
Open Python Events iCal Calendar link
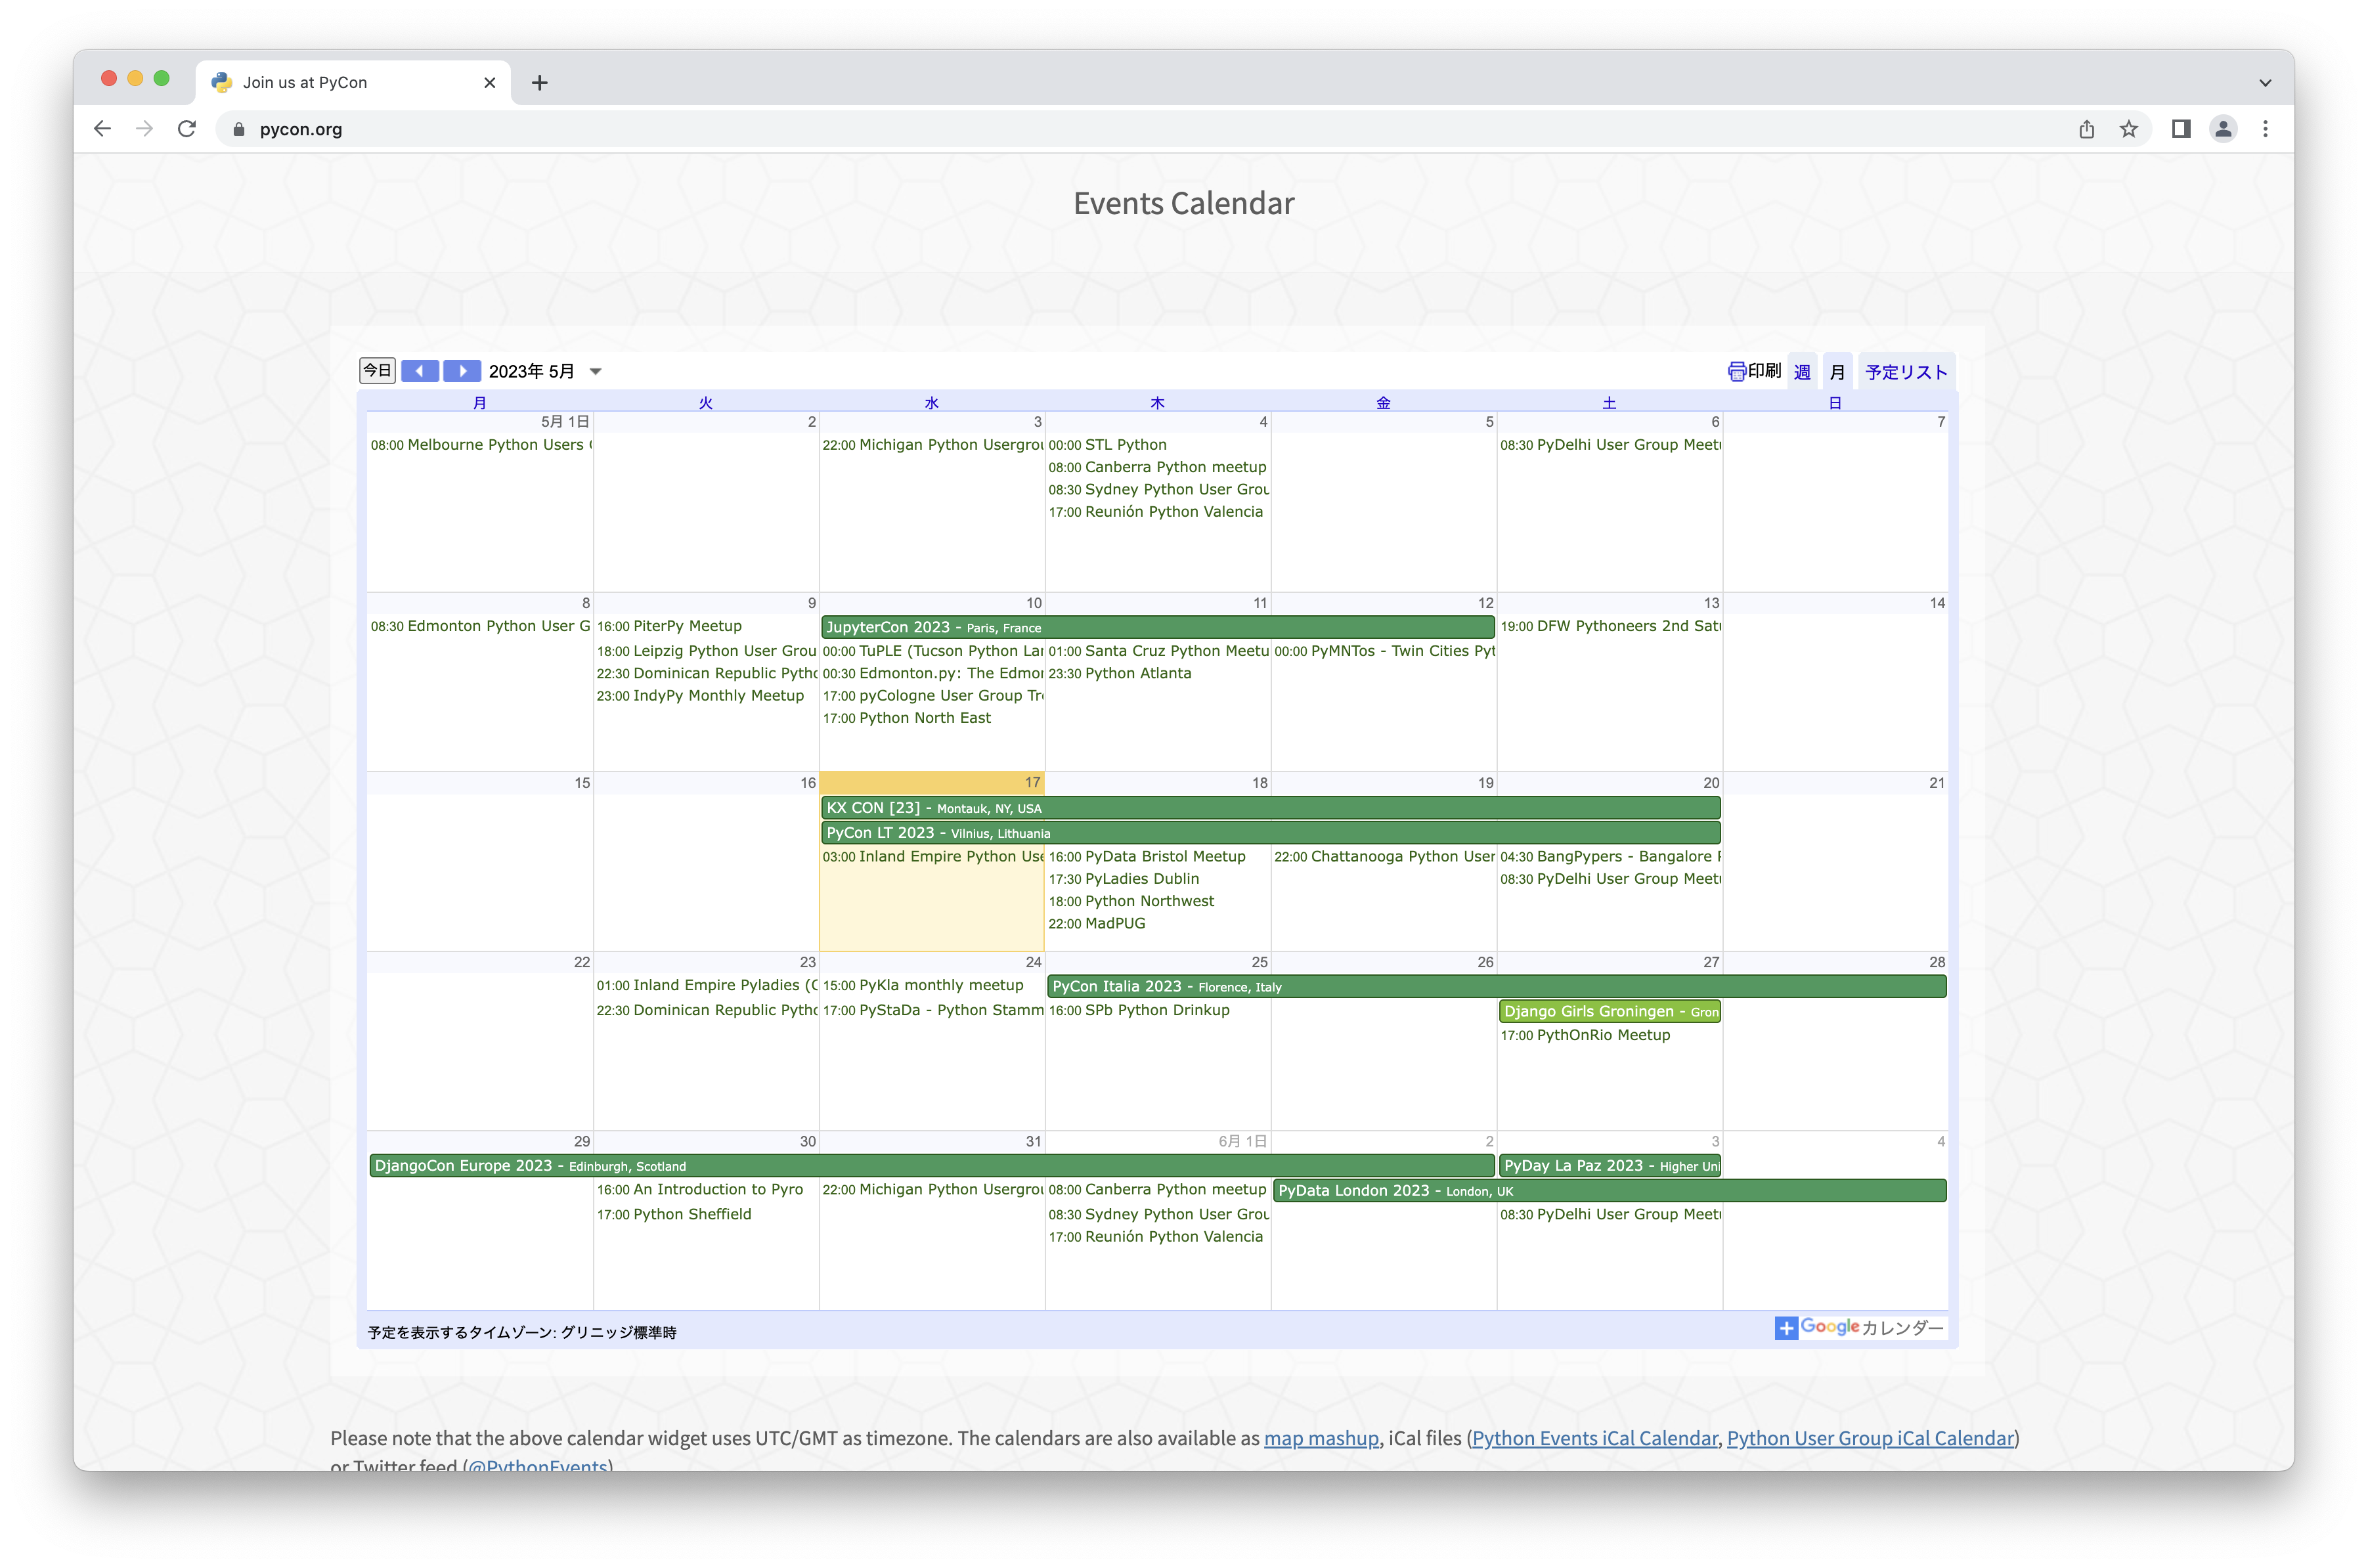(x=1594, y=1438)
